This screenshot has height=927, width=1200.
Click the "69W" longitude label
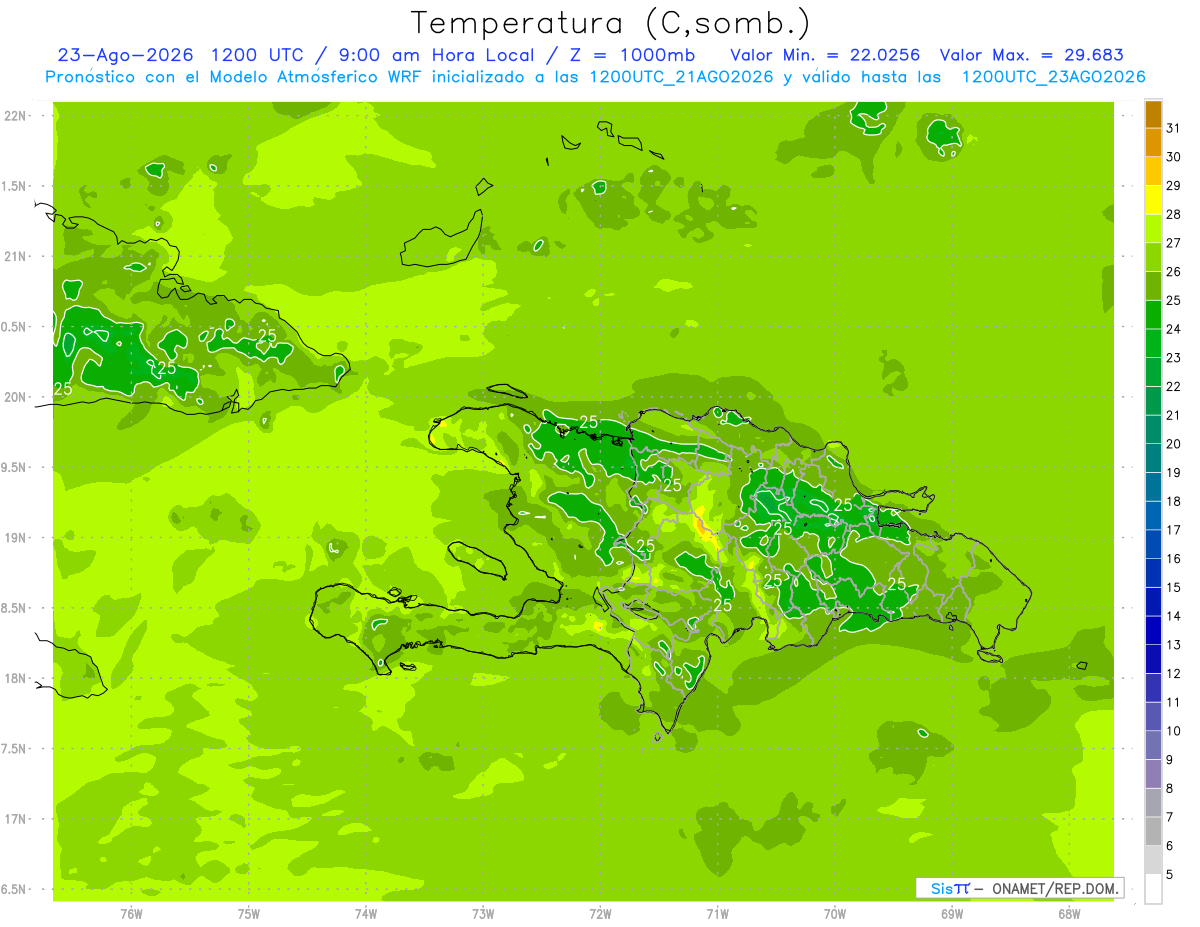tap(952, 913)
